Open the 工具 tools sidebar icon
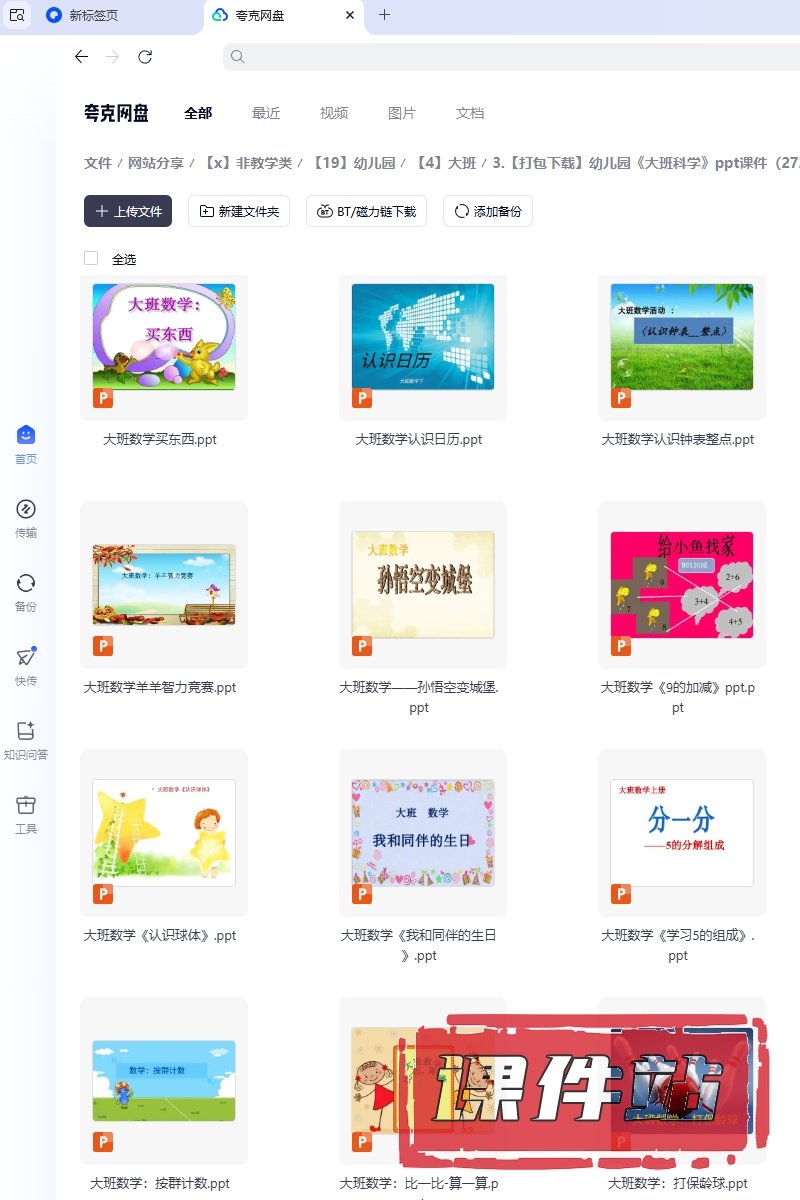Screen dimensions: 800x1200 click(x=26, y=805)
